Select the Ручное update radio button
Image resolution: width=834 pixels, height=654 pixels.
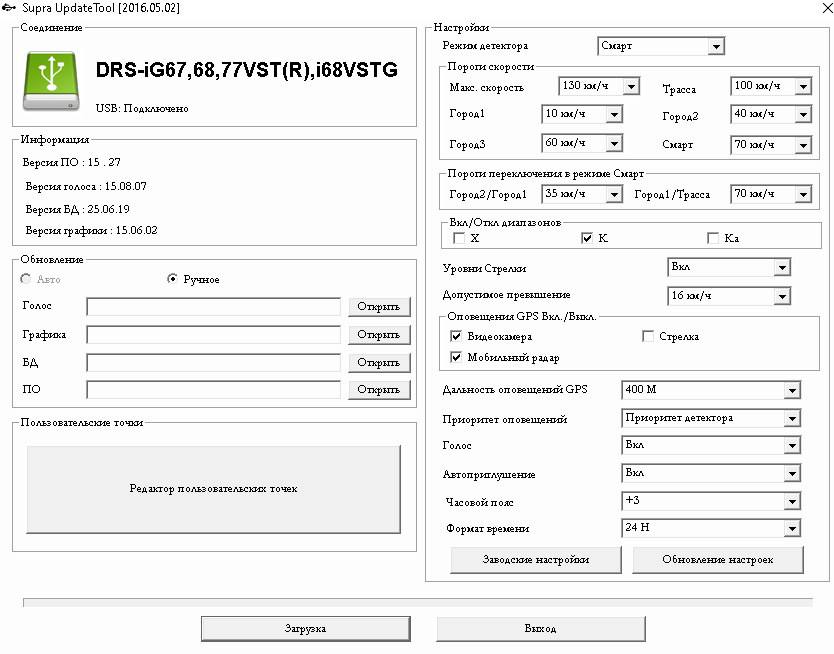pos(172,280)
